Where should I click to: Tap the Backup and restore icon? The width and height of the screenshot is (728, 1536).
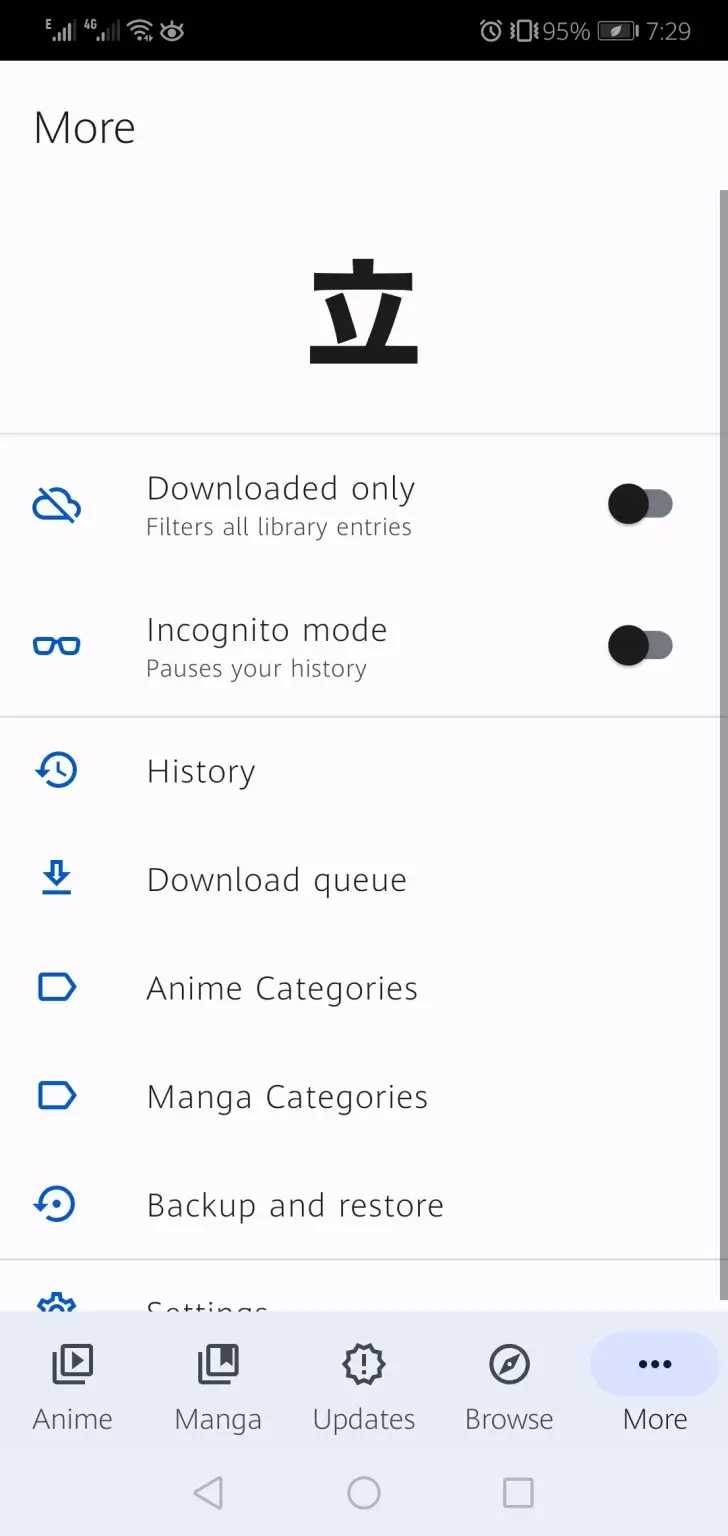pyautogui.click(x=56, y=1204)
